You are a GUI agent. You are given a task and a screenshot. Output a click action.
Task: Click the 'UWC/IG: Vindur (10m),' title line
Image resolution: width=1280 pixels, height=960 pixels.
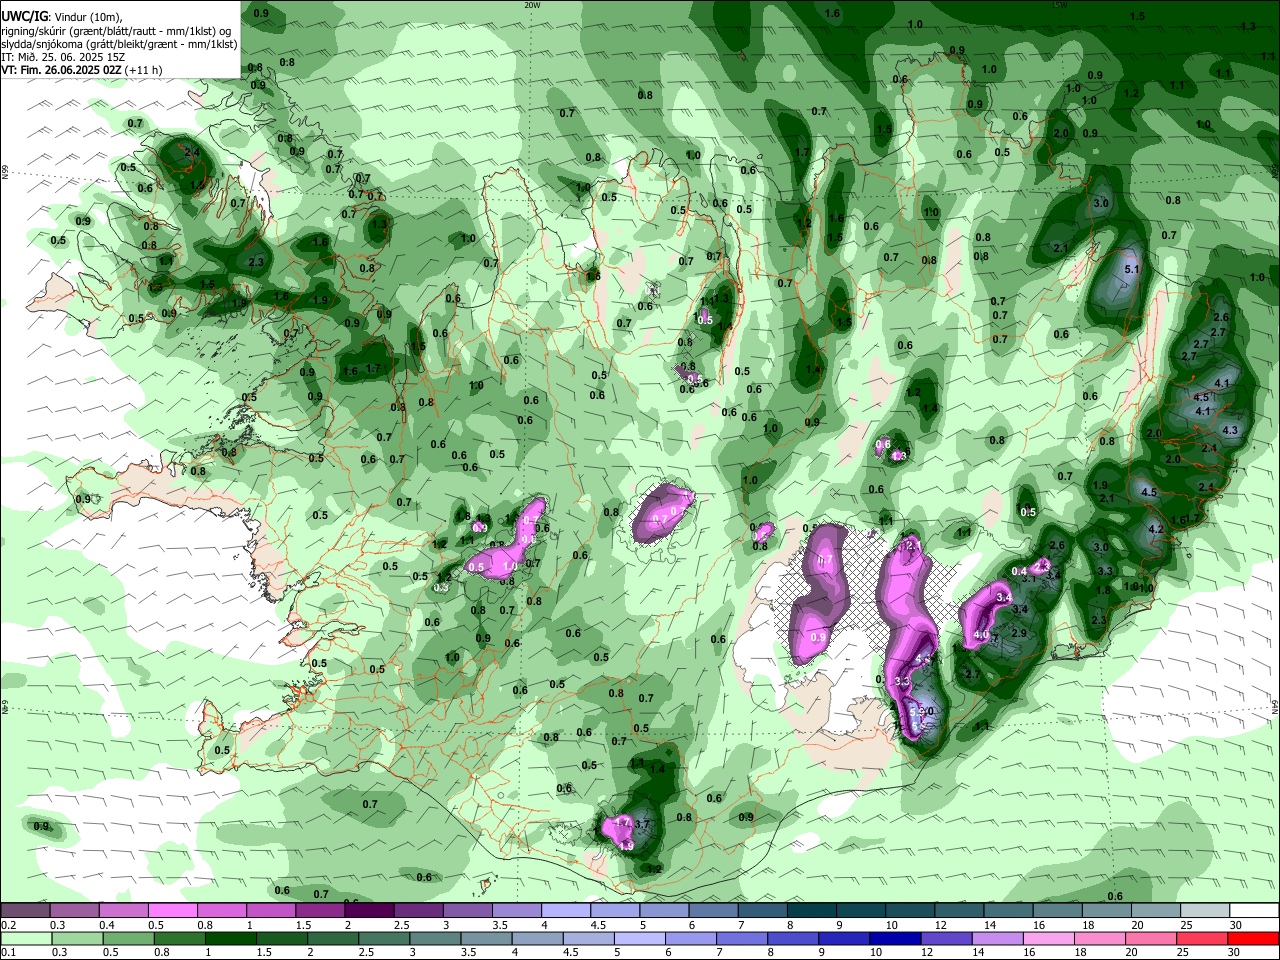(x=62, y=16)
